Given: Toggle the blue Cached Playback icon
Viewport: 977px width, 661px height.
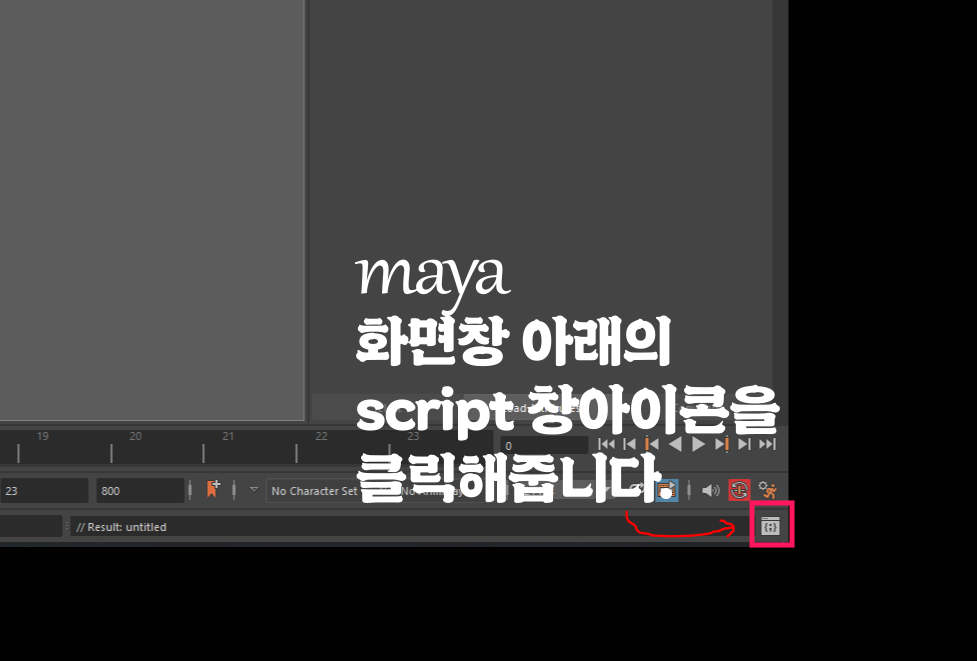Looking at the screenshot, I should tap(666, 490).
